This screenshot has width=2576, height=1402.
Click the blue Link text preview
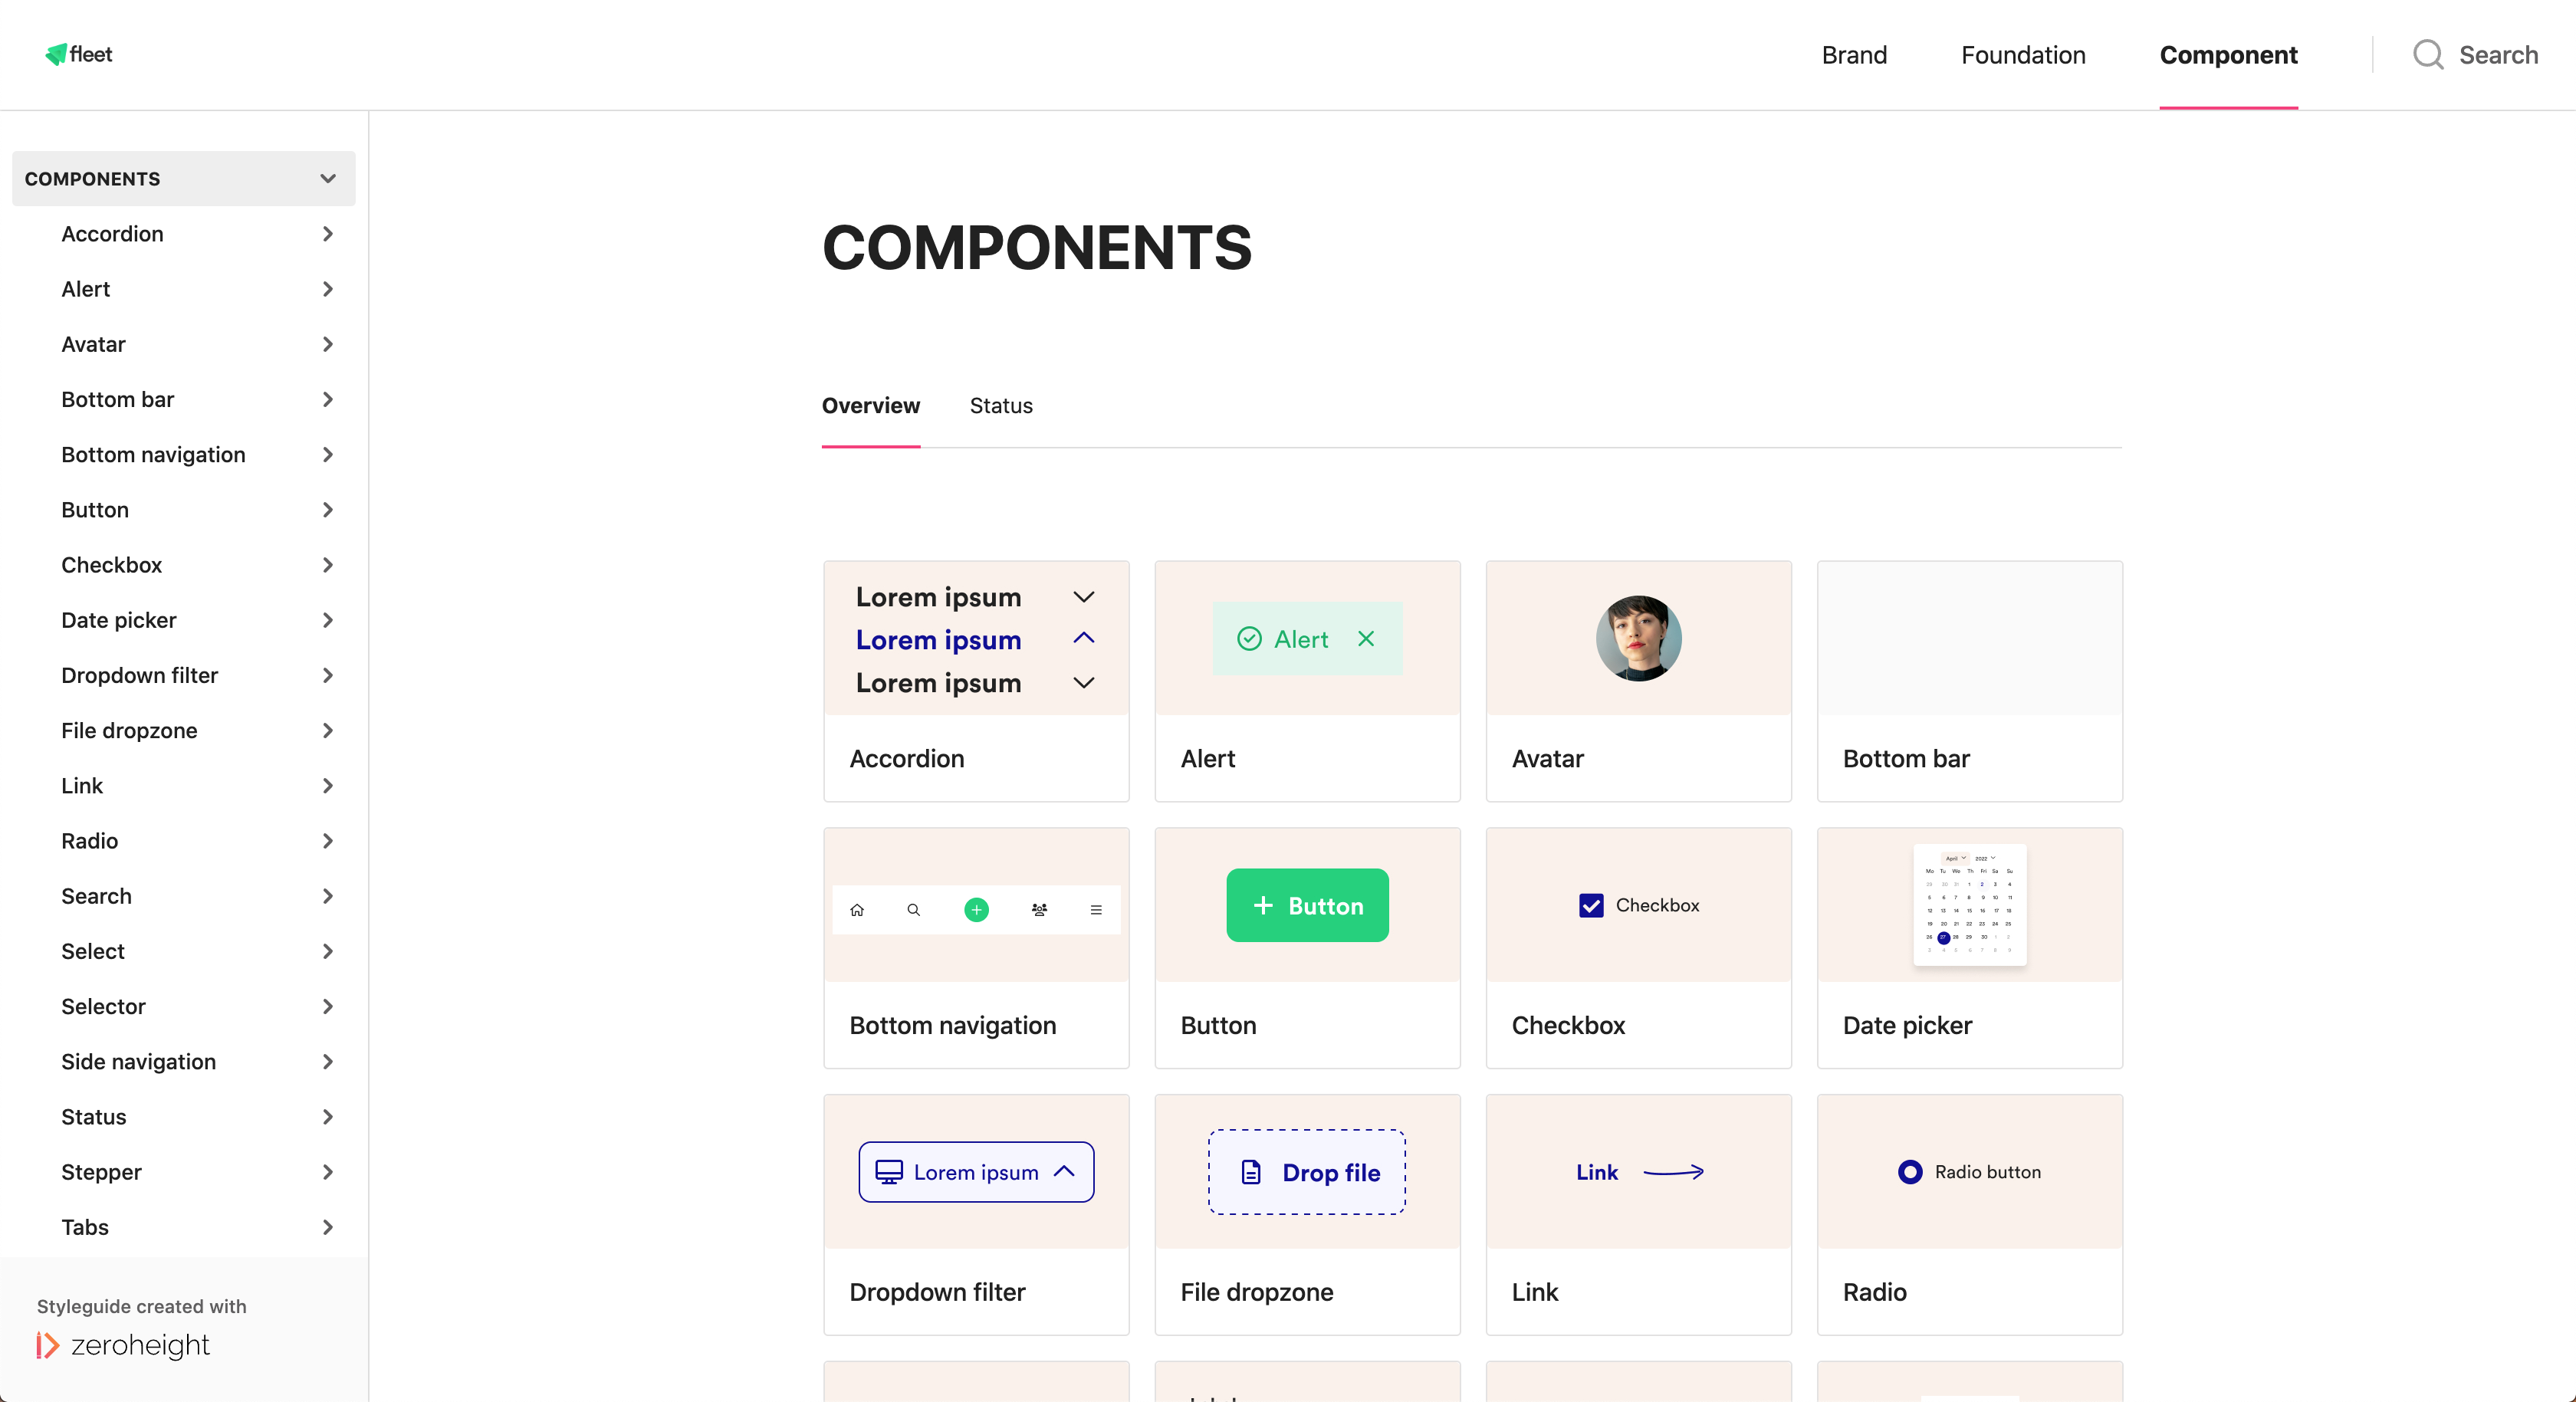(x=1597, y=1172)
